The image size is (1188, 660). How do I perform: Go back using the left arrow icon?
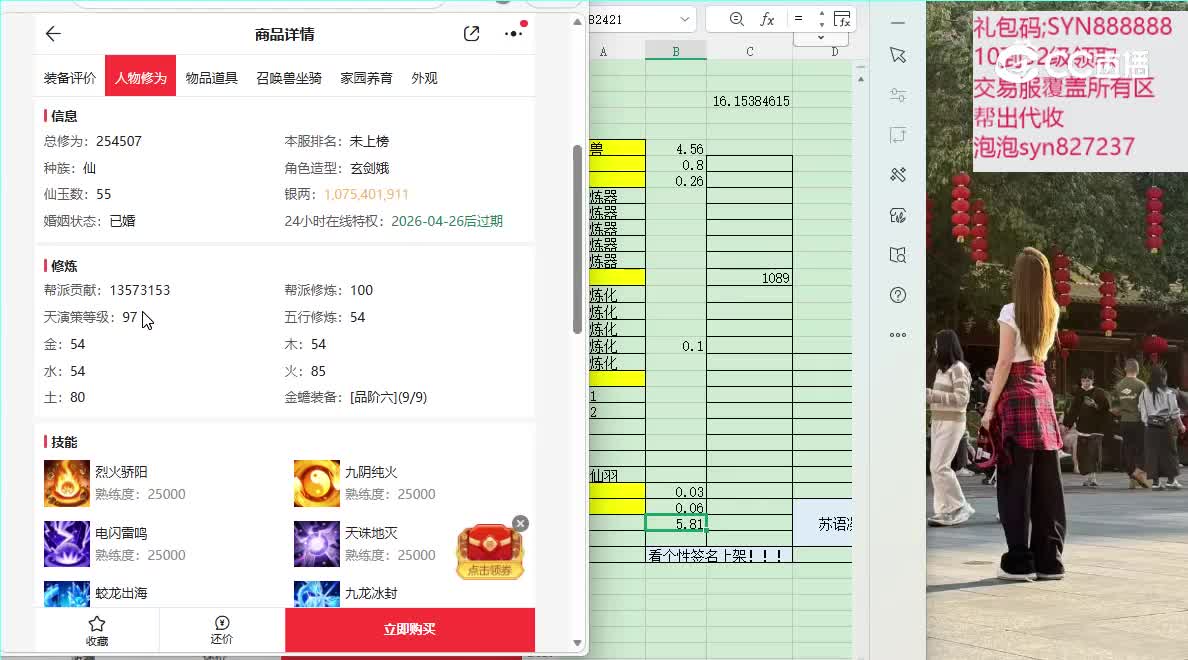pyautogui.click(x=53, y=34)
